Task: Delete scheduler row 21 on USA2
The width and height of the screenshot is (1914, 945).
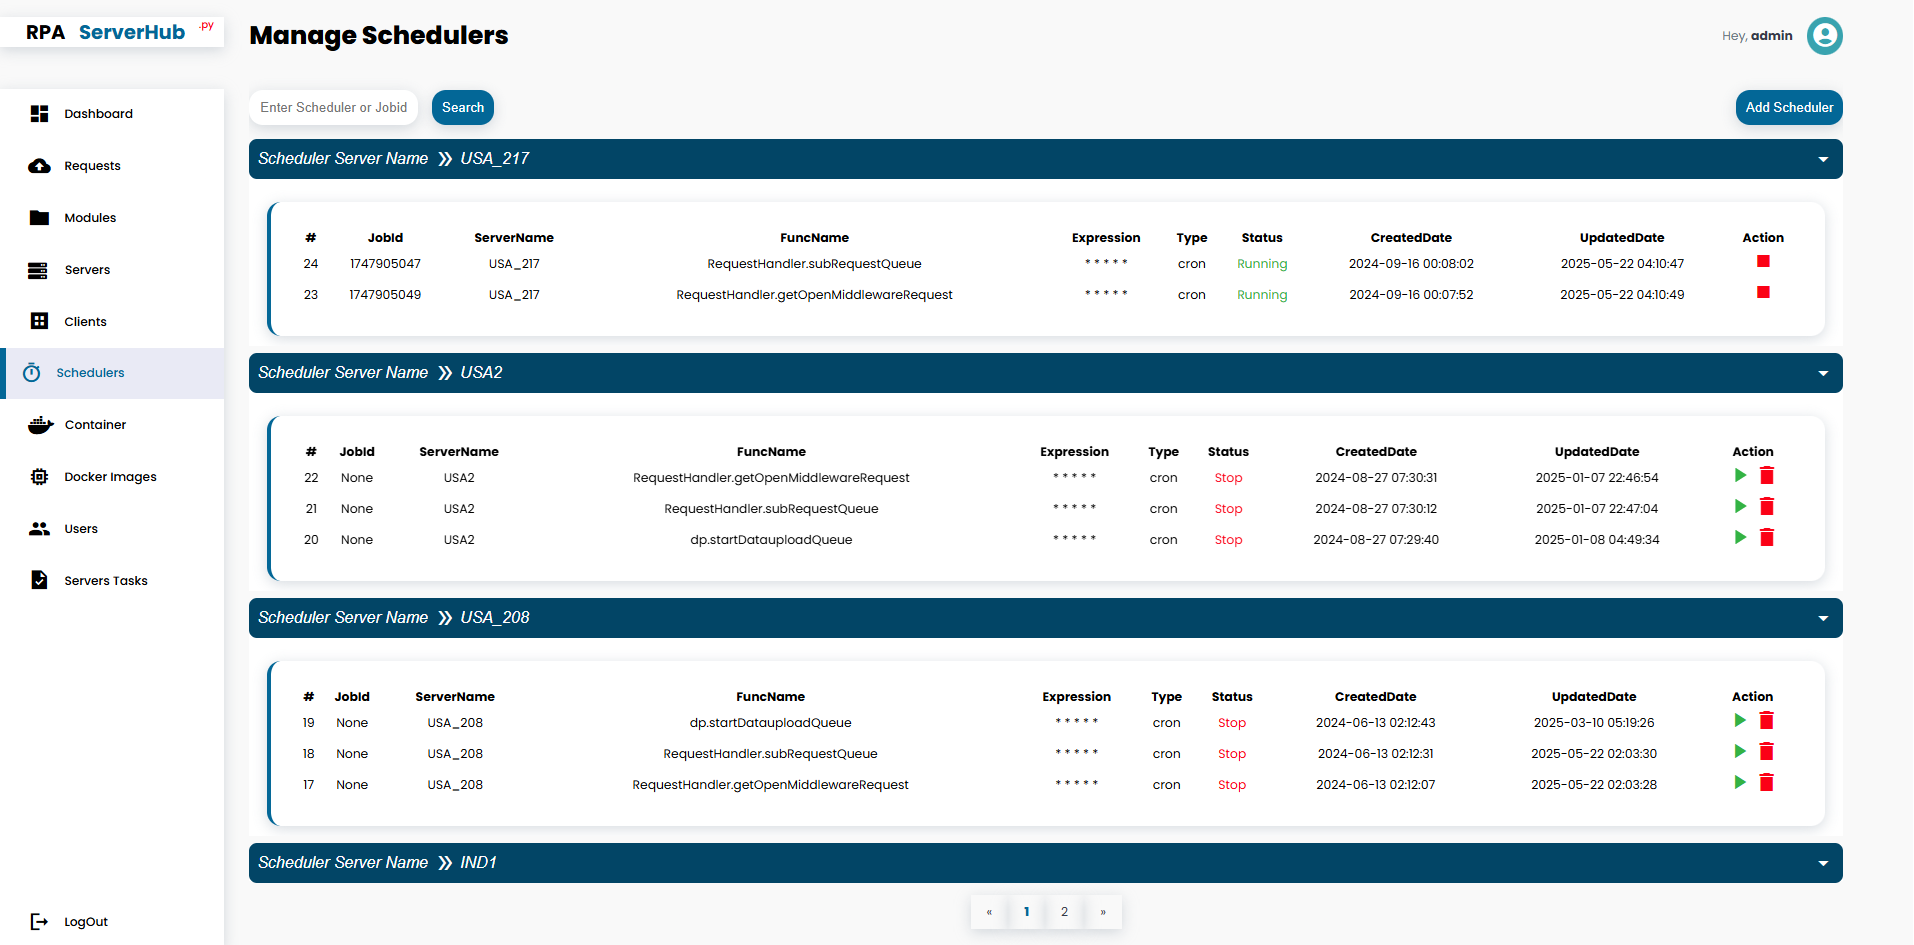Action: (1767, 507)
